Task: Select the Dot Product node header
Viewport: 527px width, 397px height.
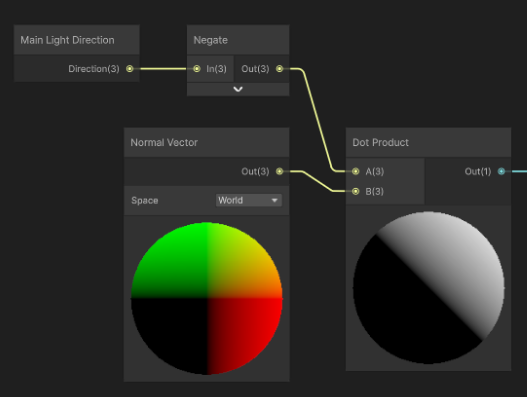Action: (x=428, y=142)
